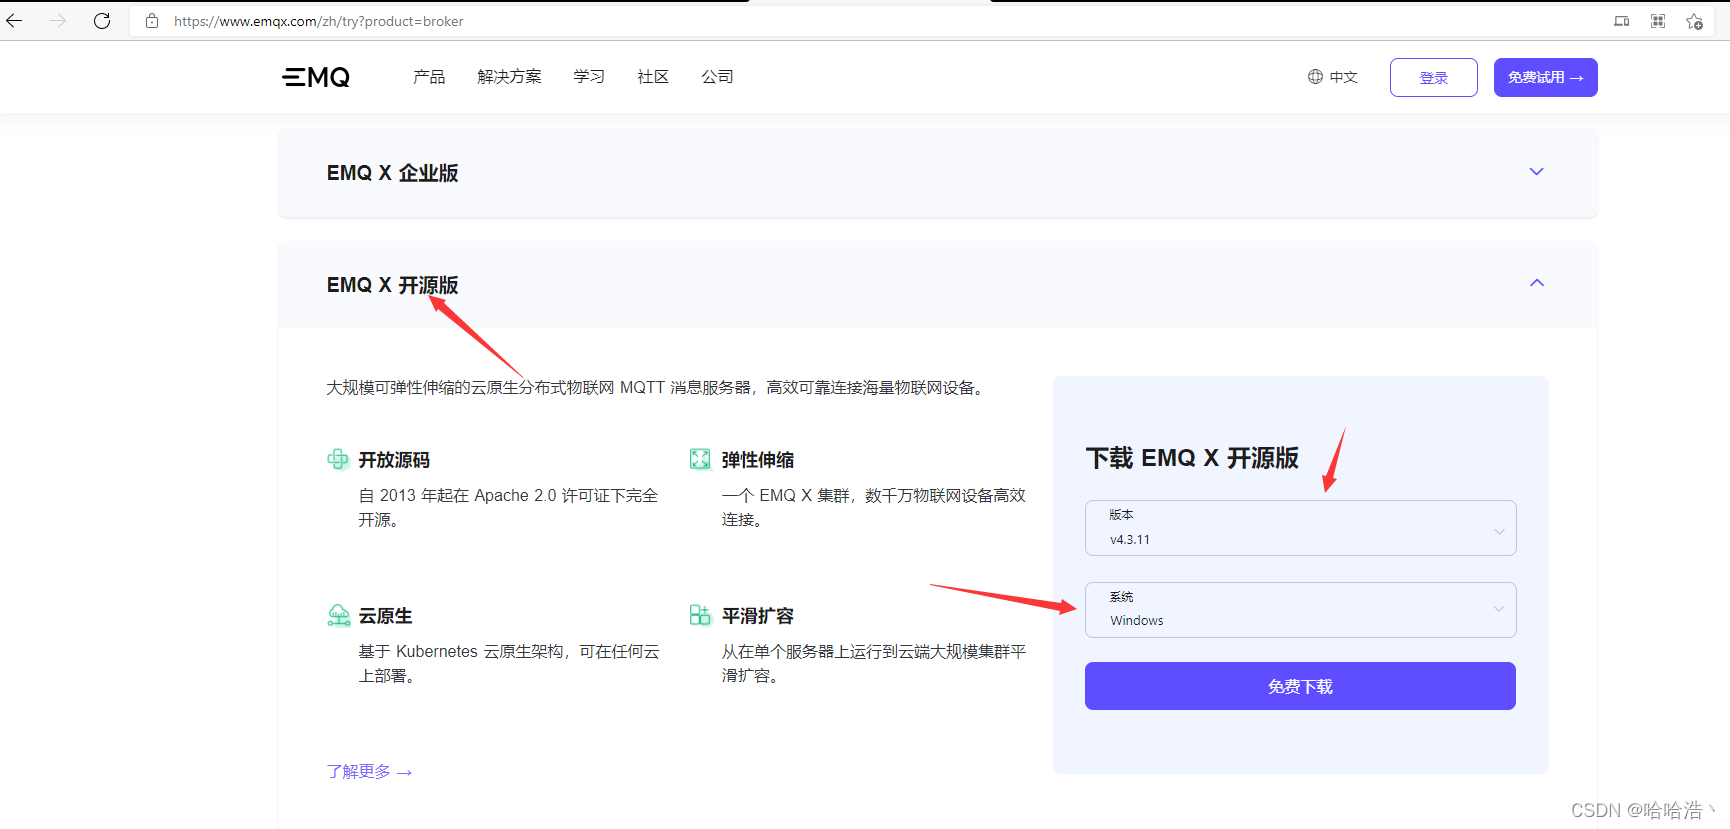The image size is (1730, 829).
Task: Expand the EMQ X 企业版 section chevron
Action: coord(1537,172)
